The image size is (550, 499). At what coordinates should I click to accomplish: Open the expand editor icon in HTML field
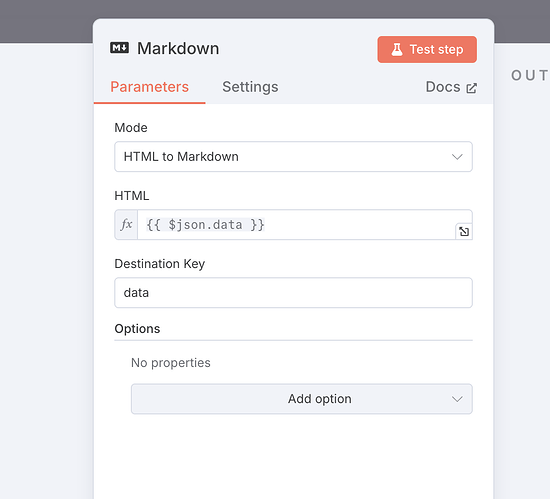coord(464,231)
